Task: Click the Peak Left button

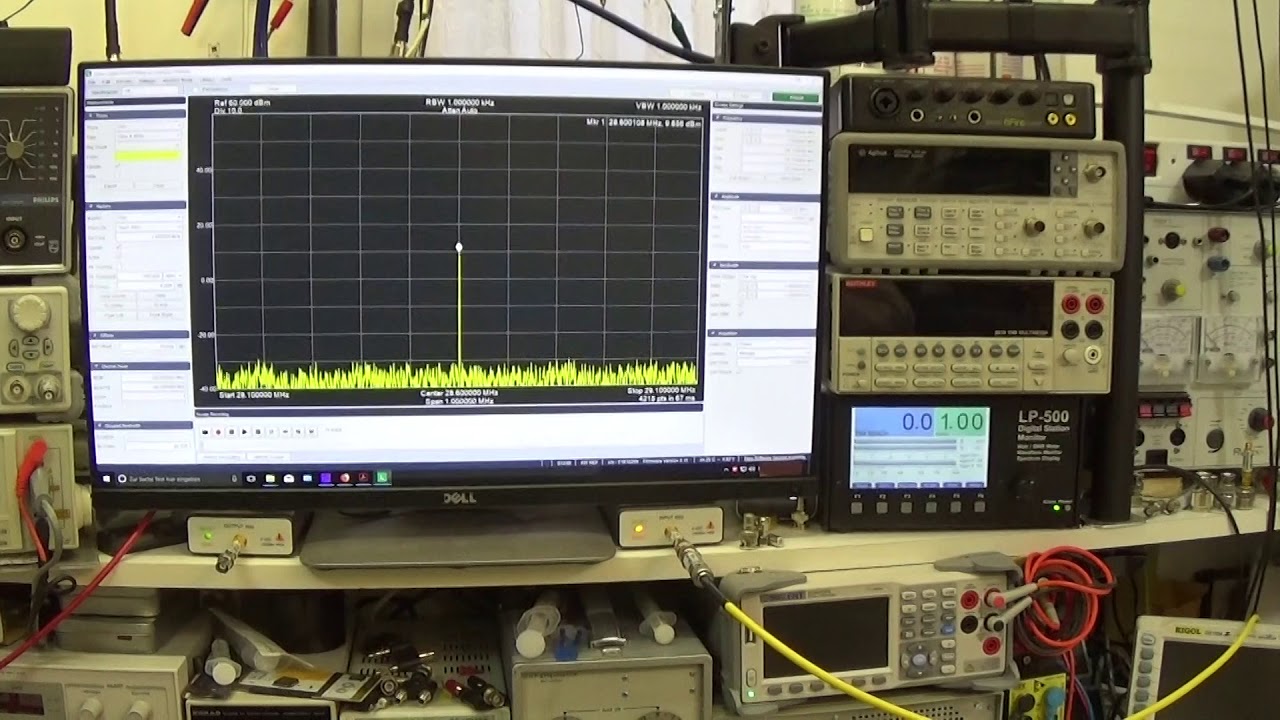Action: tap(114, 315)
